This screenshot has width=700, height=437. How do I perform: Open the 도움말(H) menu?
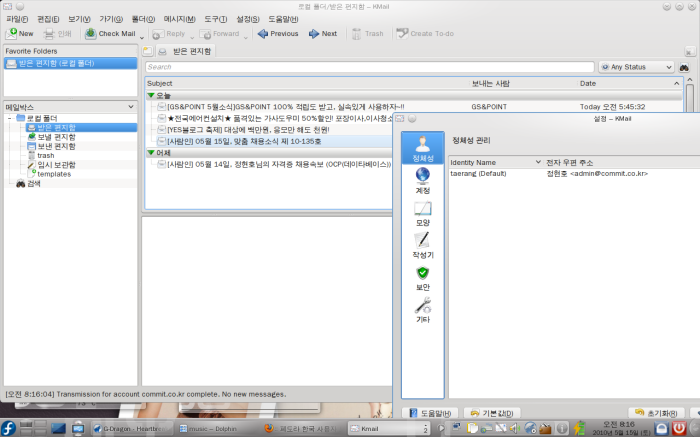point(283,19)
